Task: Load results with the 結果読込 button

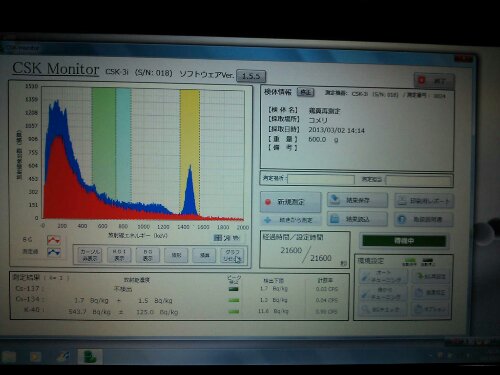Action: 358,219
